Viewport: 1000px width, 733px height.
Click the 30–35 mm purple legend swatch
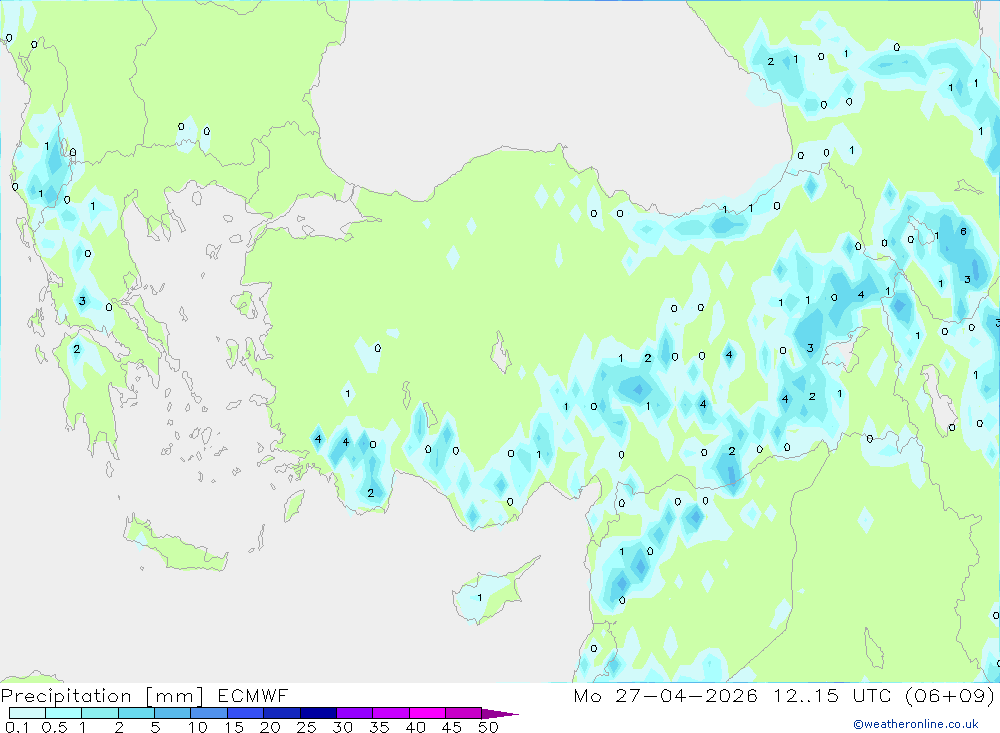click(355, 713)
